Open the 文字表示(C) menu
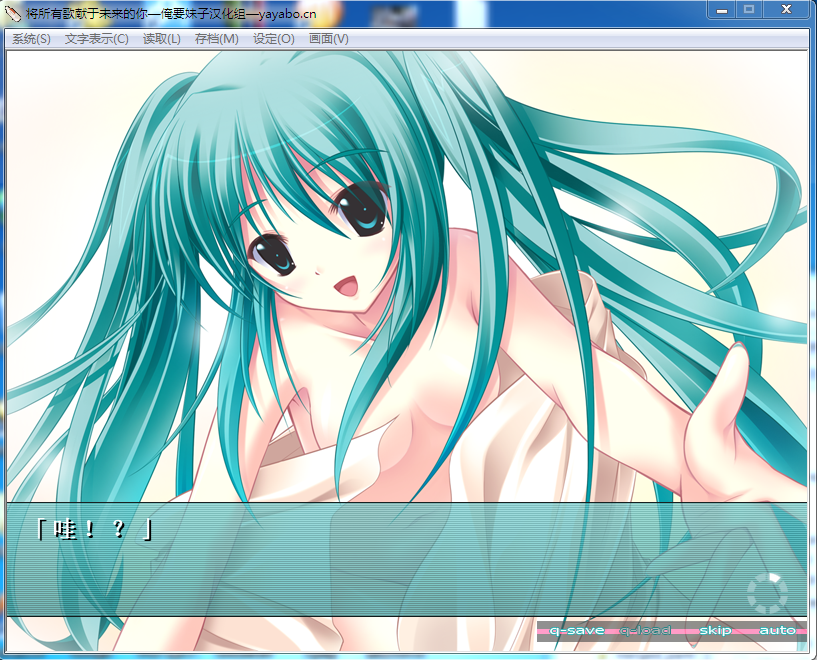Viewport: 817px width, 660px height. 96,39
